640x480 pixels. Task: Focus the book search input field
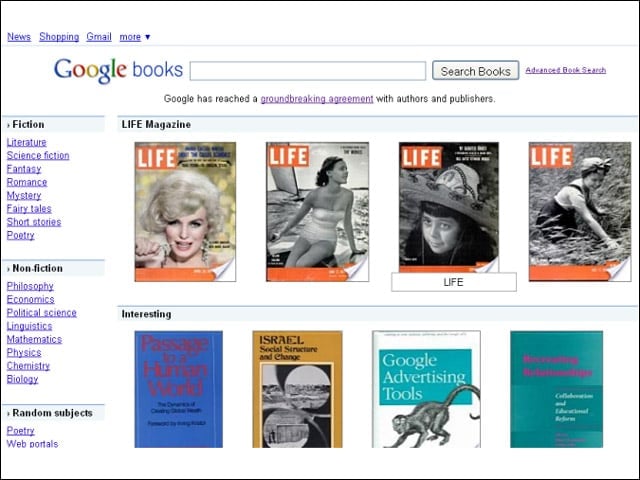point(308,71)
